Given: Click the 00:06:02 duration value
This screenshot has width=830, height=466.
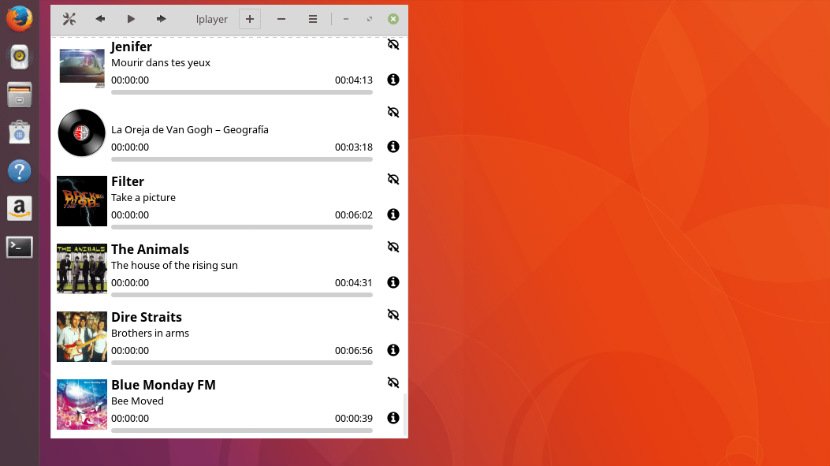Looking at the screenshot, I should pyautogui.click(x=354, y=215).
